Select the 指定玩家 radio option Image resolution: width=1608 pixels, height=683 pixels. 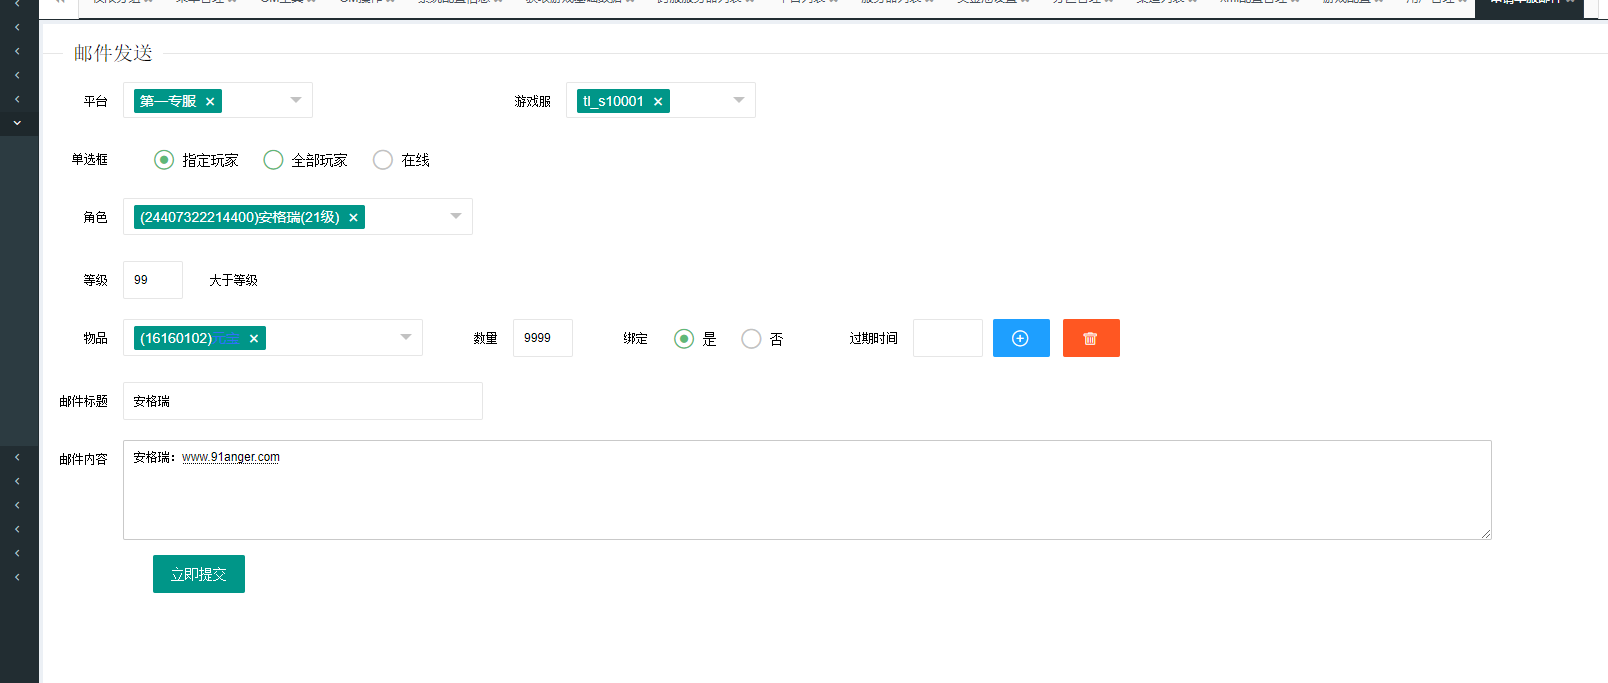click(x=165, y=160)
